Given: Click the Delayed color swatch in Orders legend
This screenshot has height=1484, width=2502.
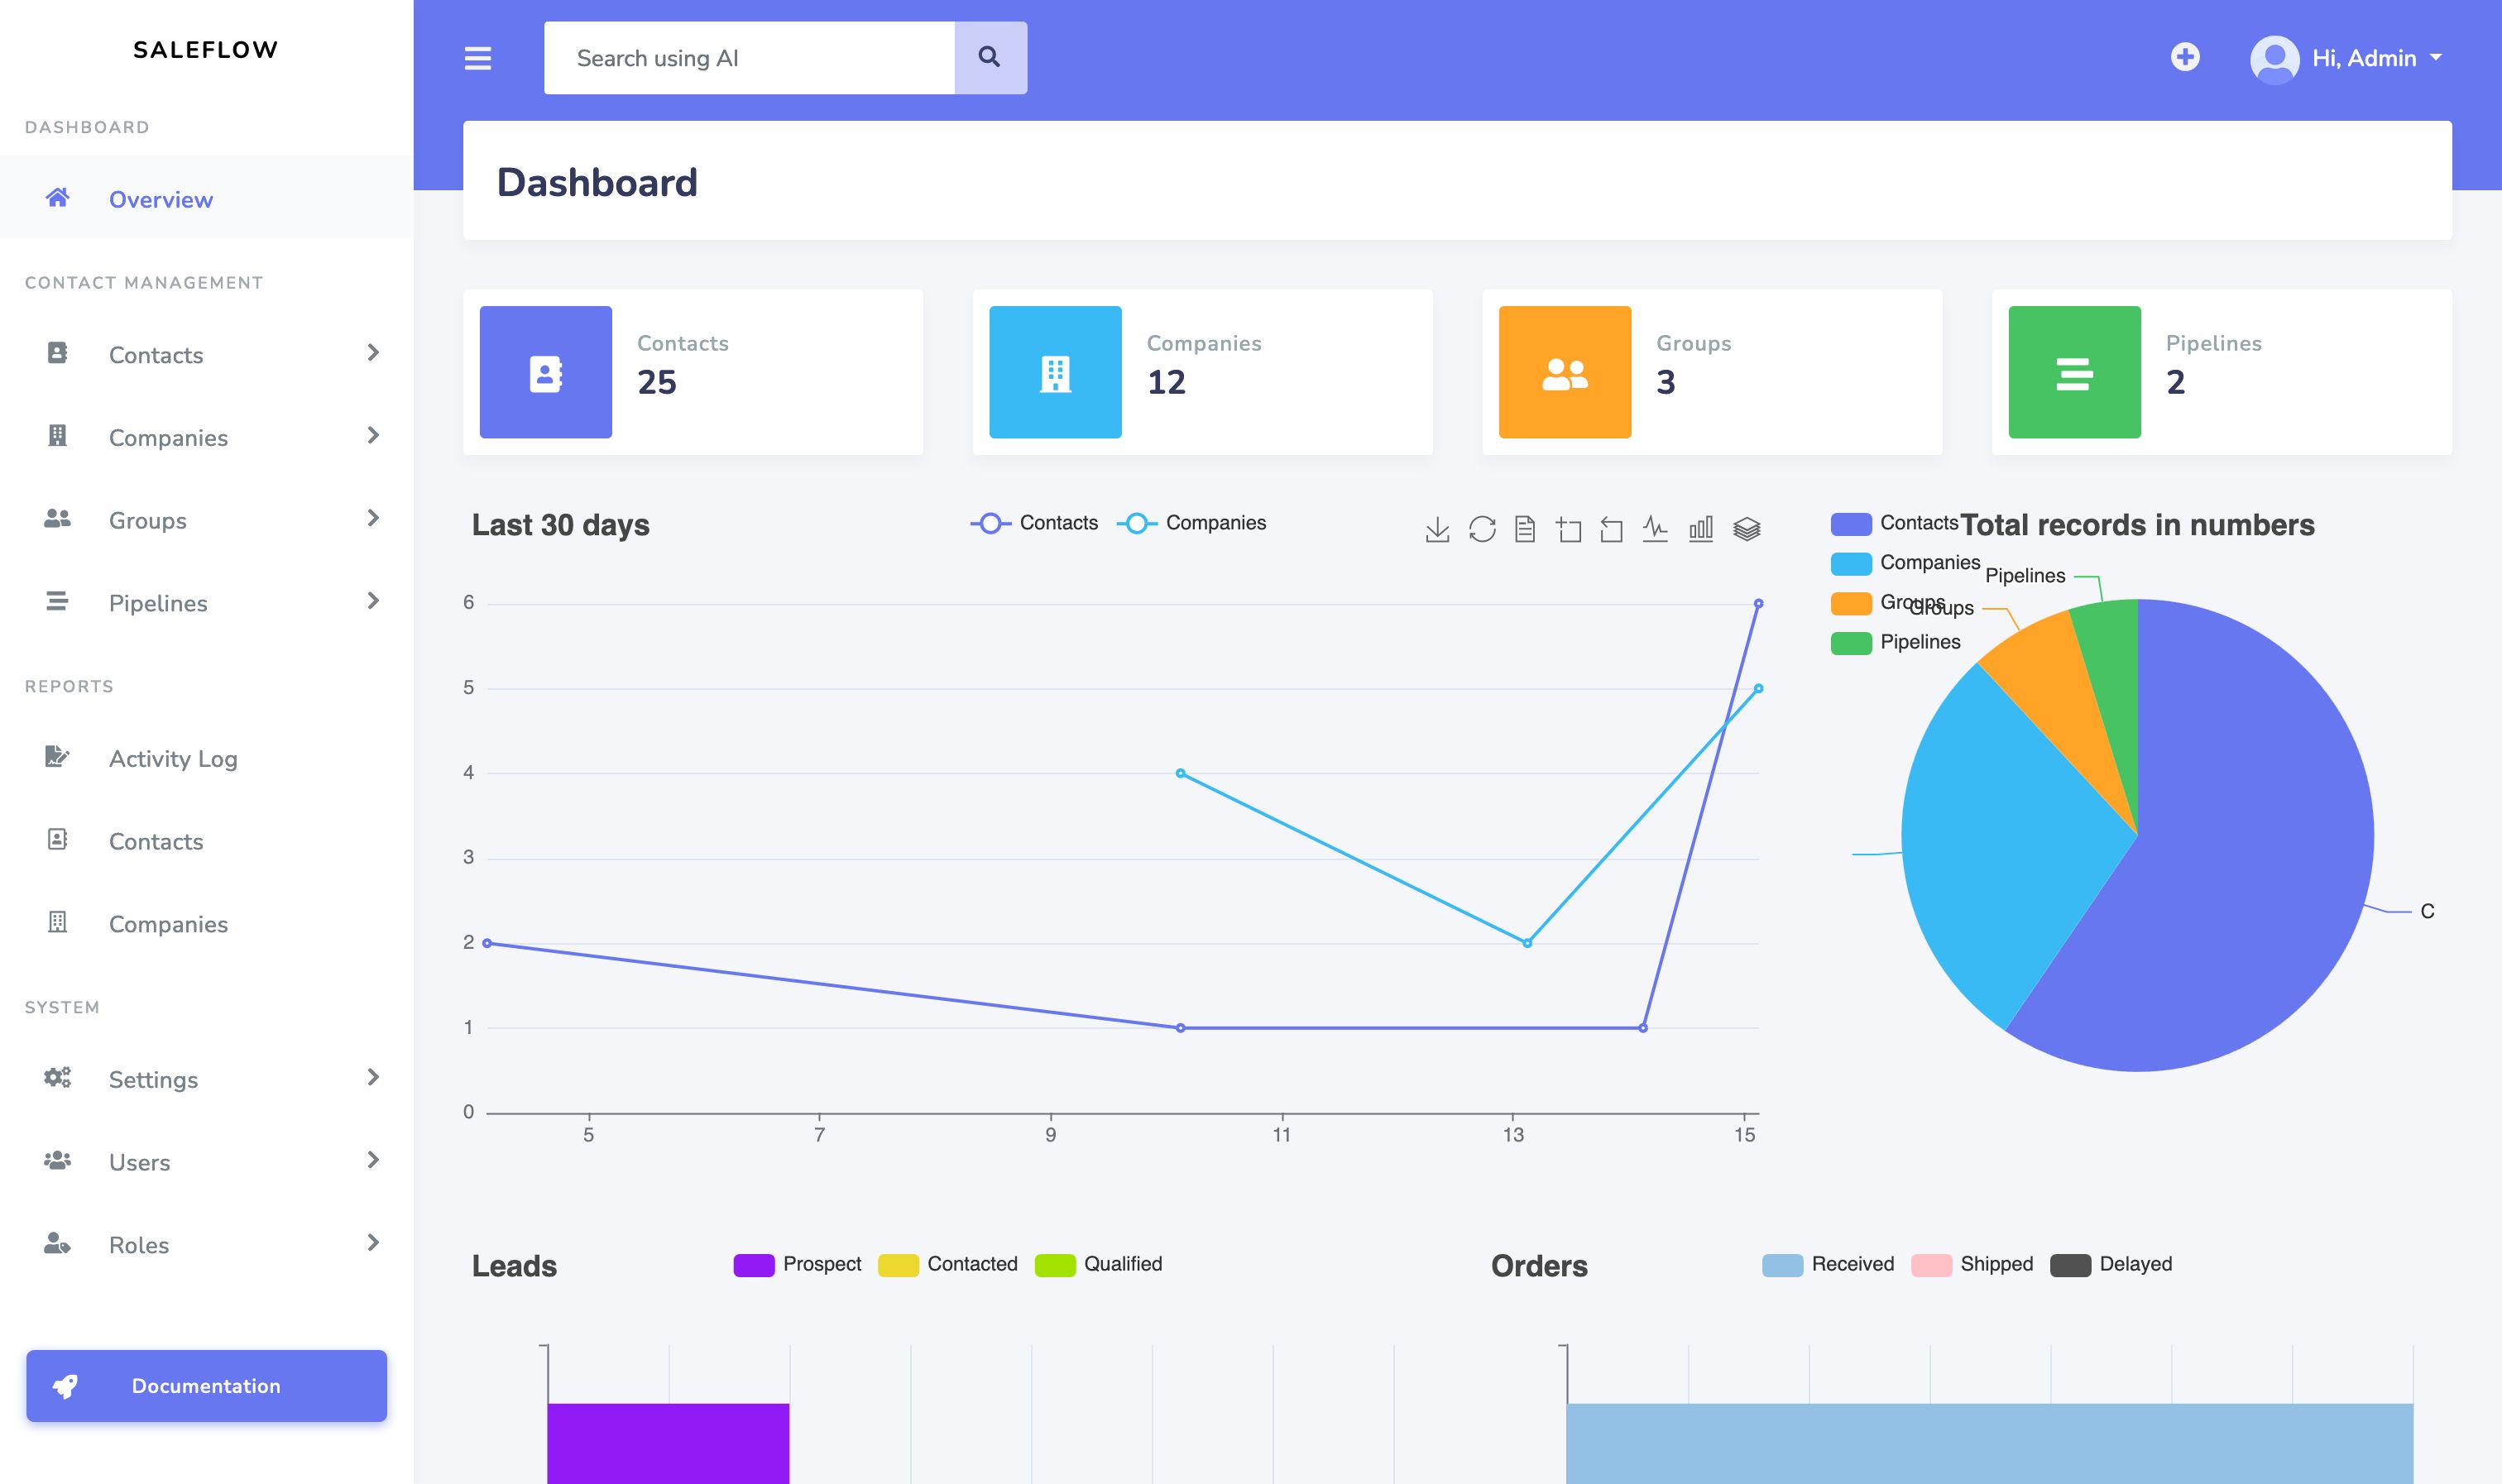Looking at the screenshot, I should tap(2070, 1265).
